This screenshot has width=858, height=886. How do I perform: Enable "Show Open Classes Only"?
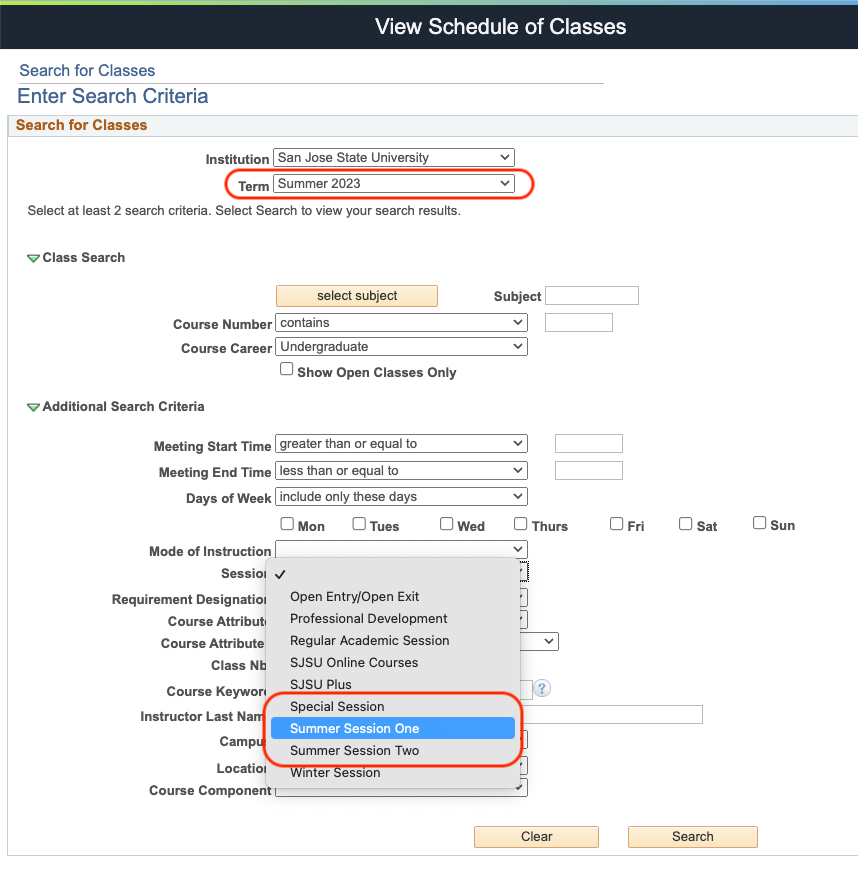click(286, 369)
